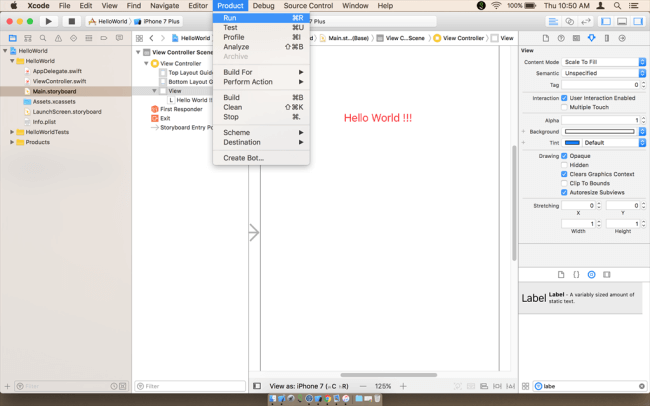Click the zoom in plus button
The width and height of the screenshot is (650, 406).
pos(403,386)
